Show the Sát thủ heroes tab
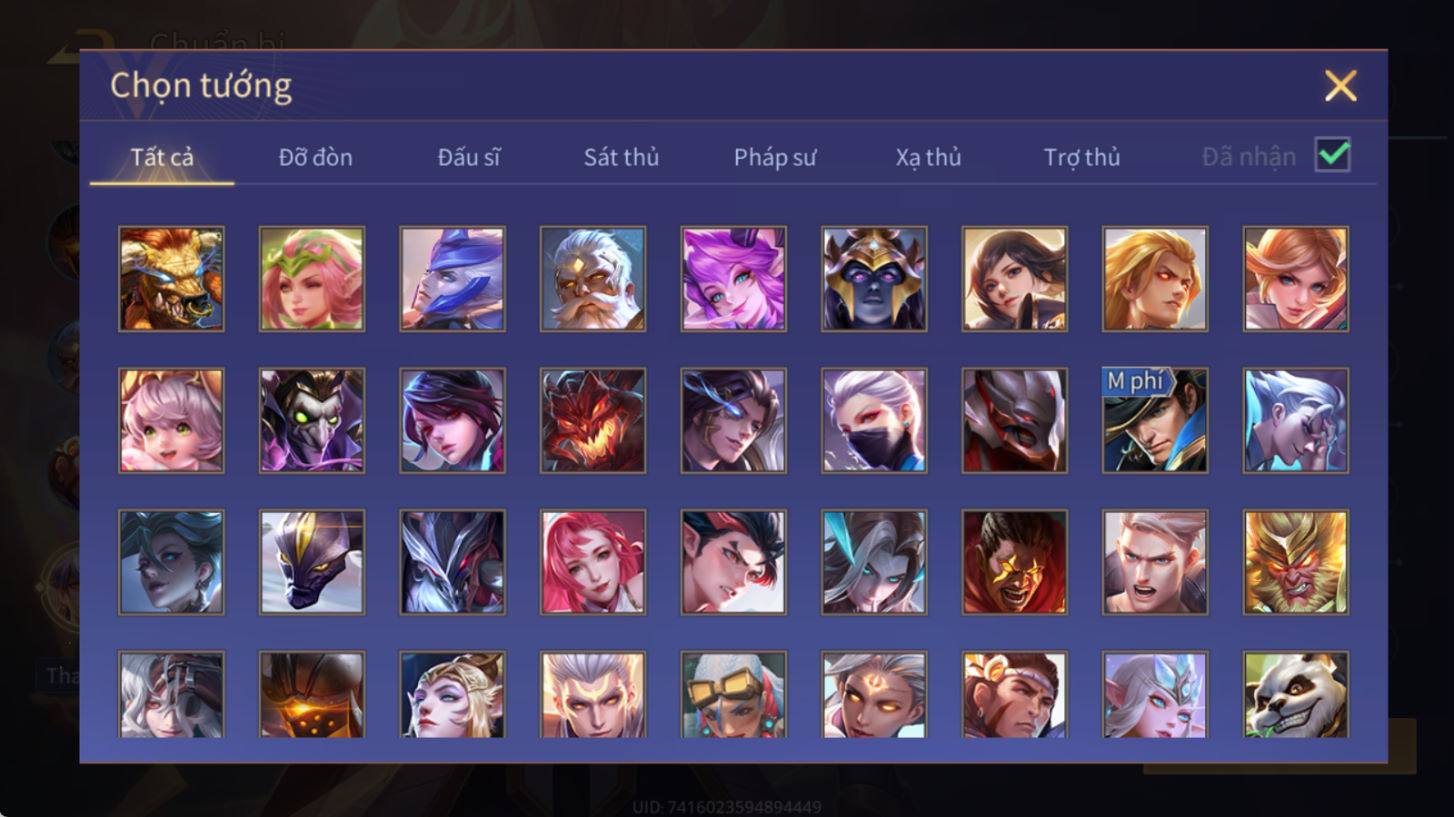 coord(621,157)
